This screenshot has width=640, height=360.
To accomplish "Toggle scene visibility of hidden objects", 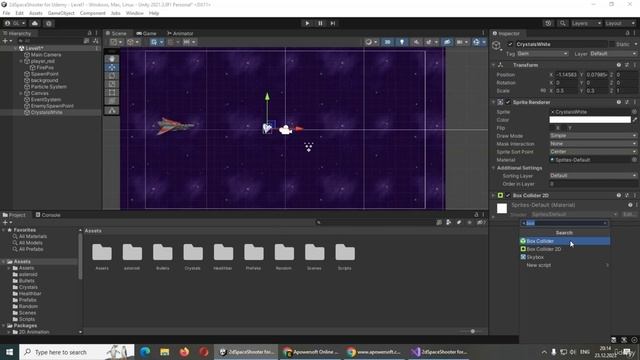I will coord(447,42).
